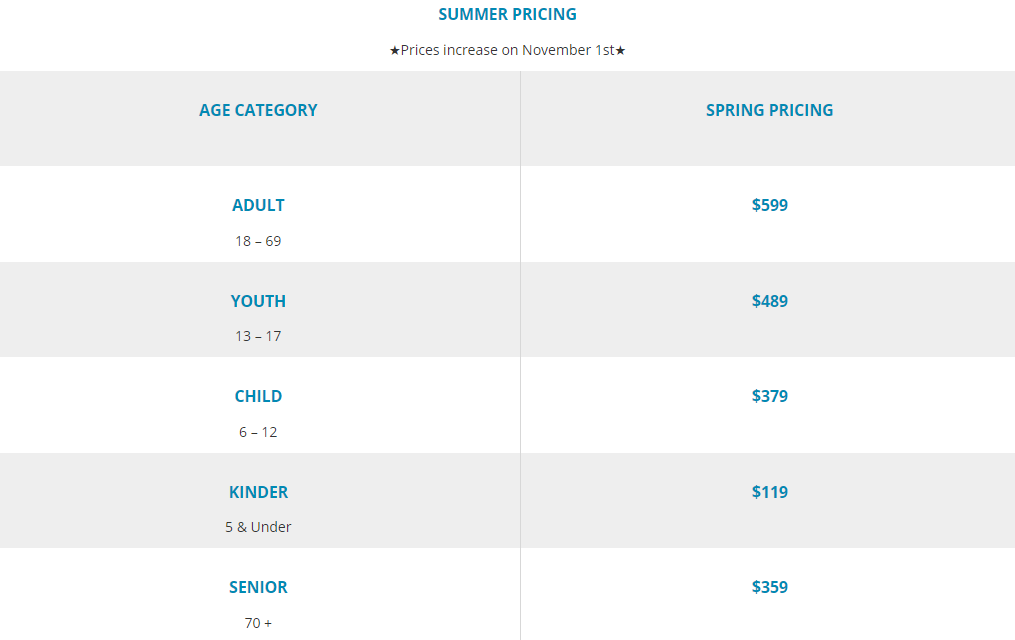Click the Adult age range 18 – 69
The width and height of the screenshot is (1015, 640).
(258, 241)
